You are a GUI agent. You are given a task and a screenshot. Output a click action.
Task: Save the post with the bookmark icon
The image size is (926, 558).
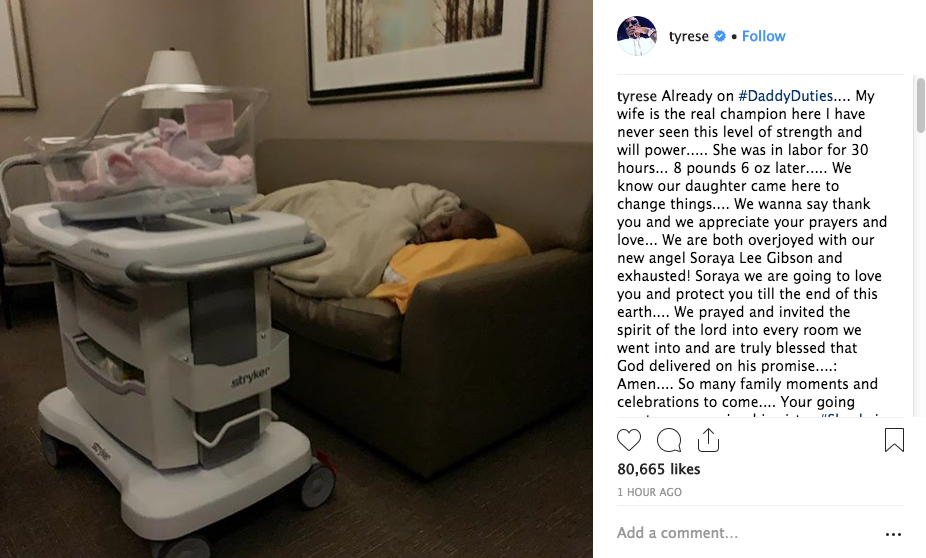click(x=894, y=440)
